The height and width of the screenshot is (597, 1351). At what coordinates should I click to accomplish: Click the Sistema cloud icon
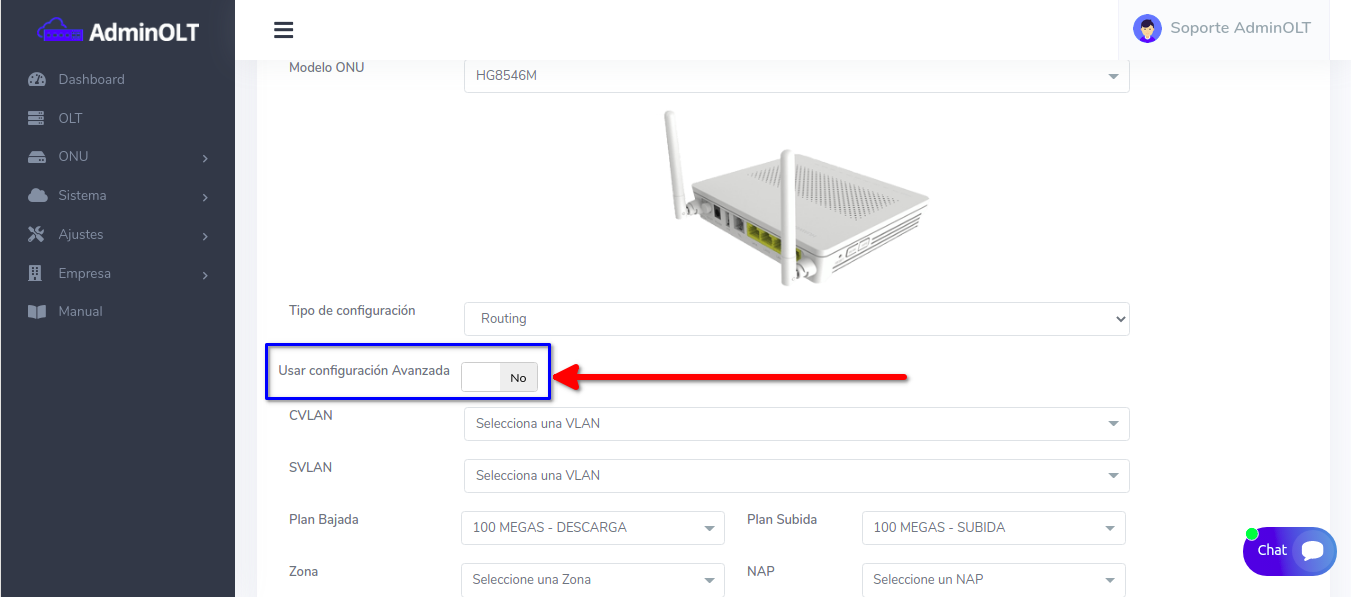(x=37, y=196)
